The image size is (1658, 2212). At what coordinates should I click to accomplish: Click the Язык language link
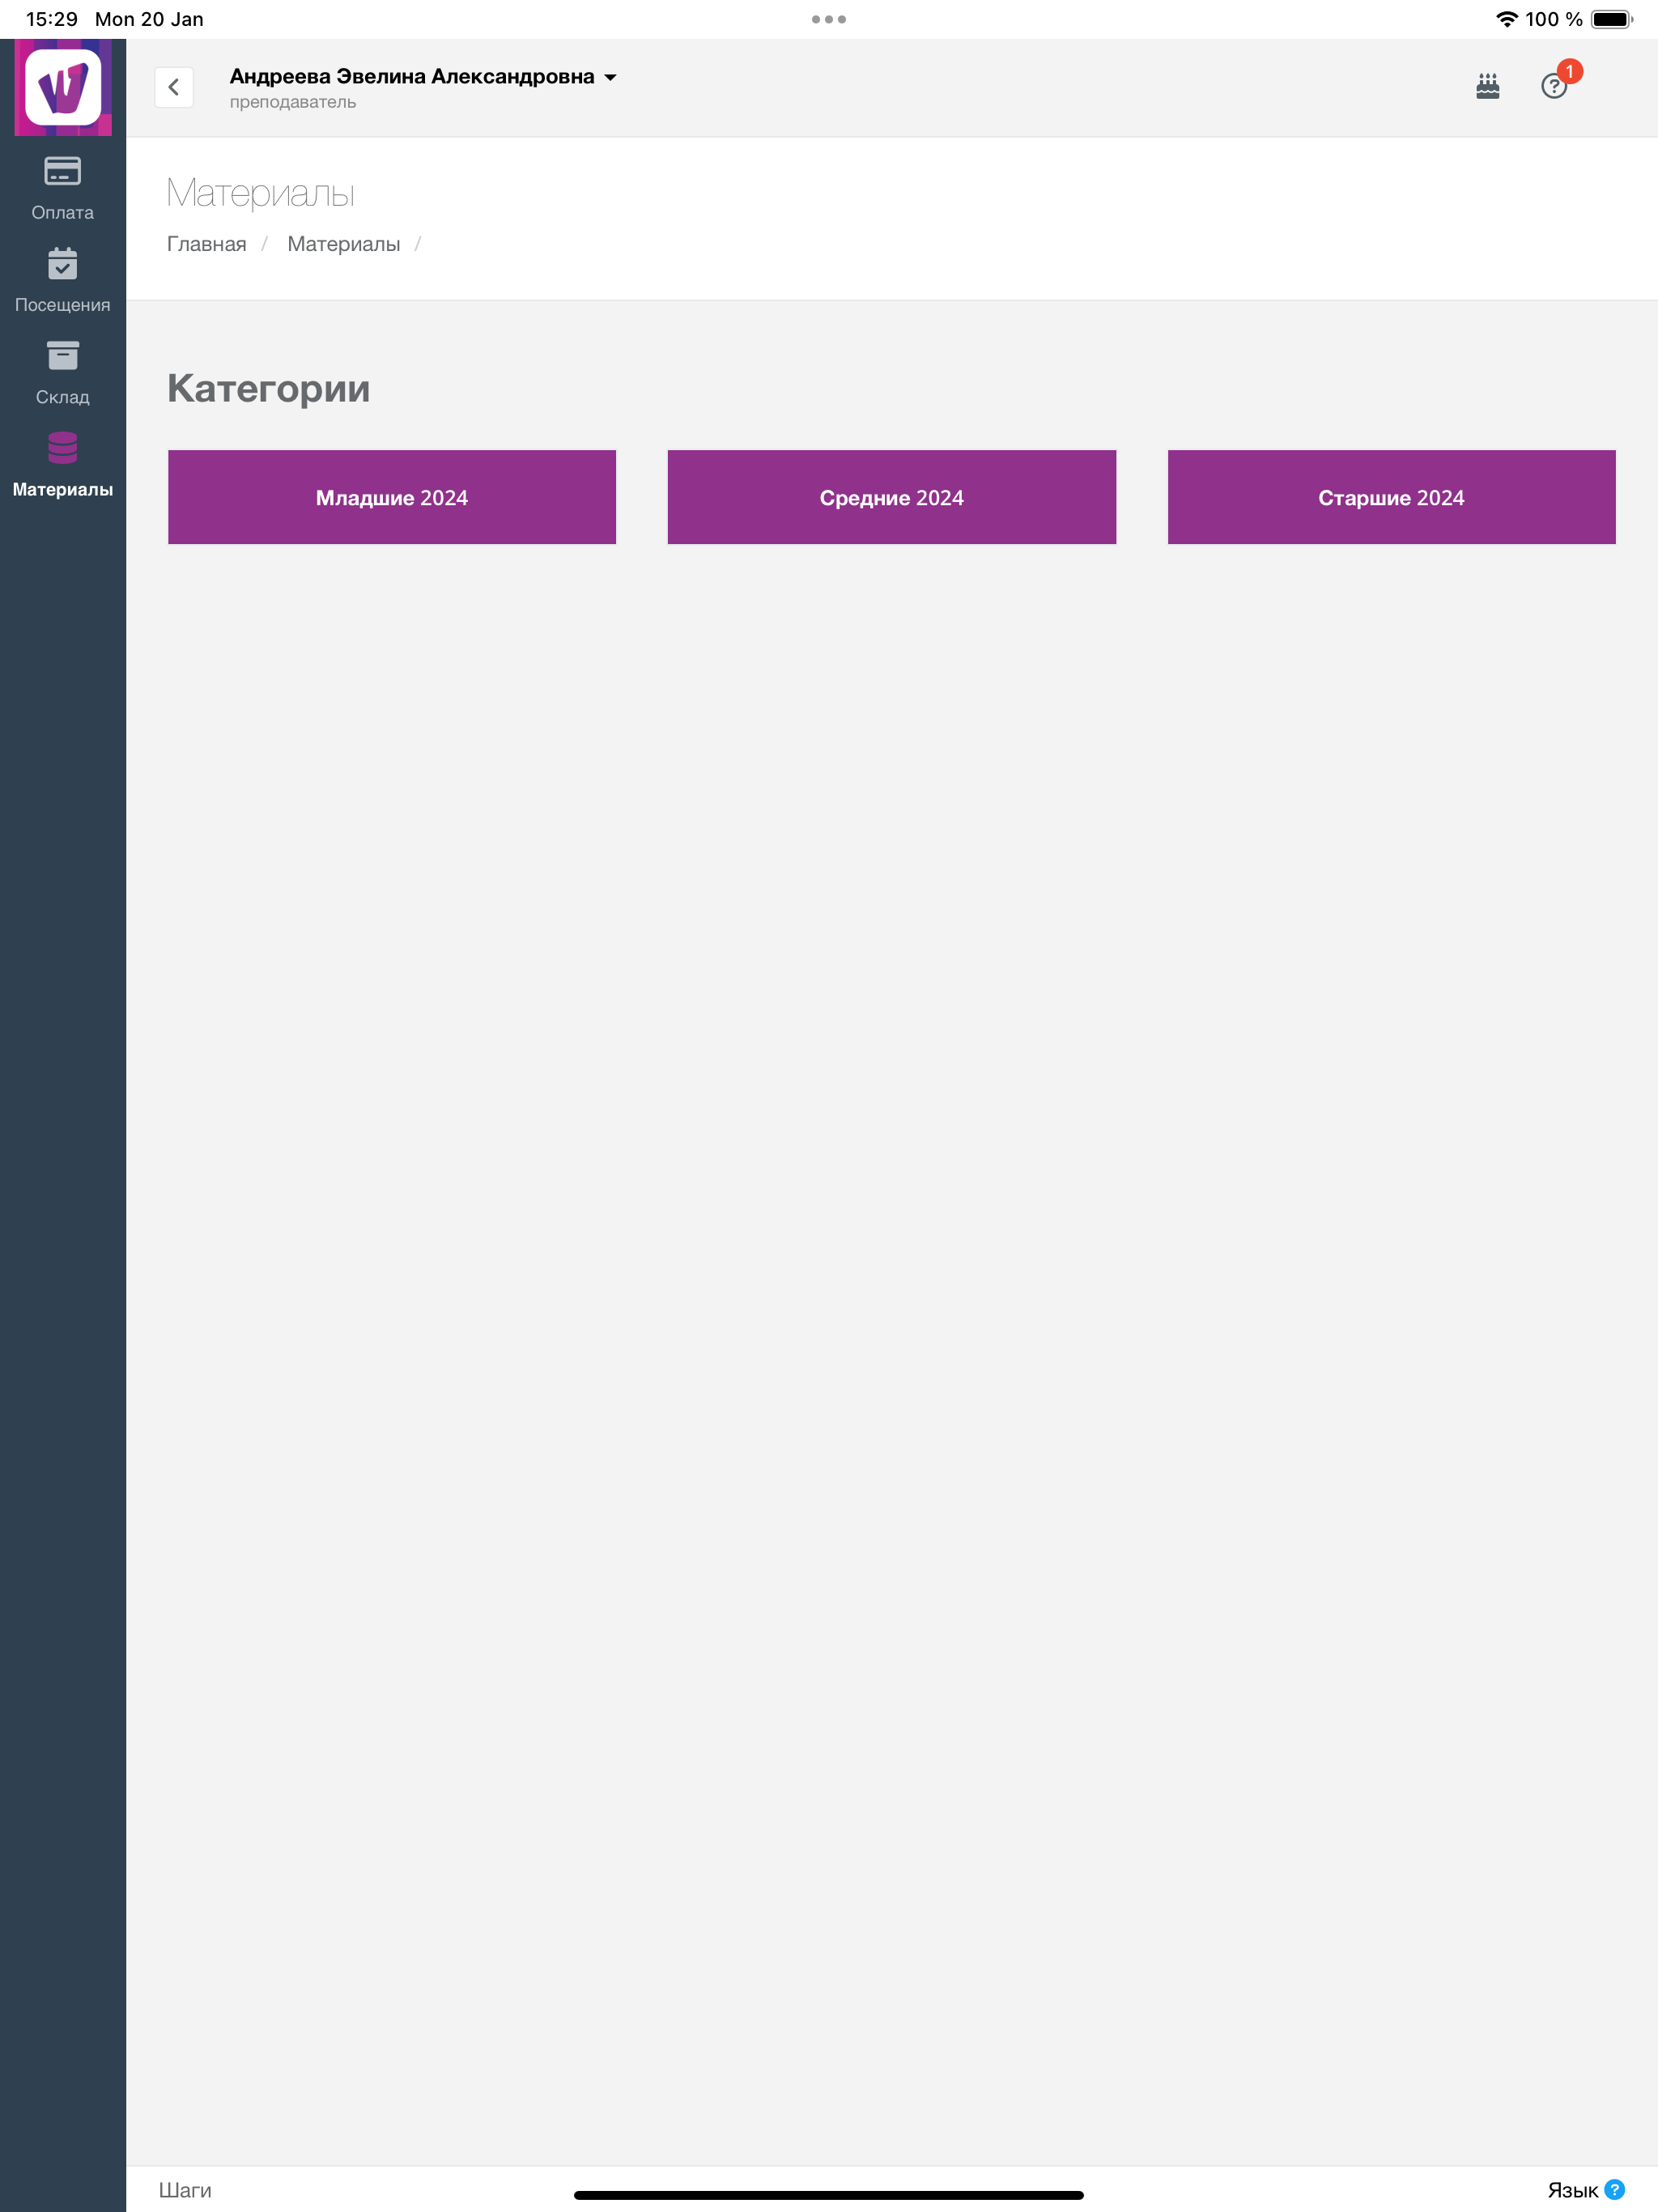click(x=1572, y=2190)
